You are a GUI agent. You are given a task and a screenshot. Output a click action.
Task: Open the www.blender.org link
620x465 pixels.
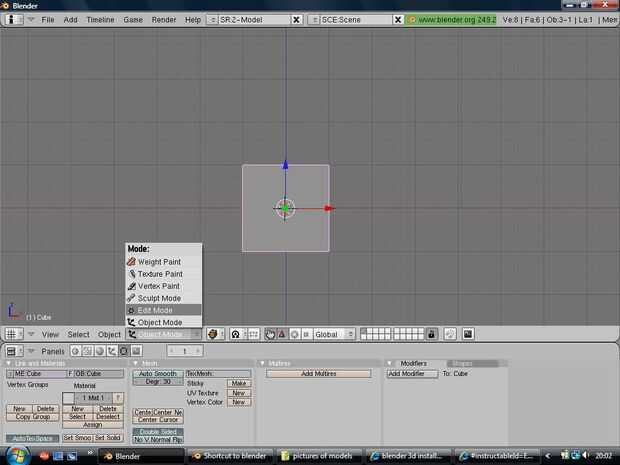click(451, 19)
